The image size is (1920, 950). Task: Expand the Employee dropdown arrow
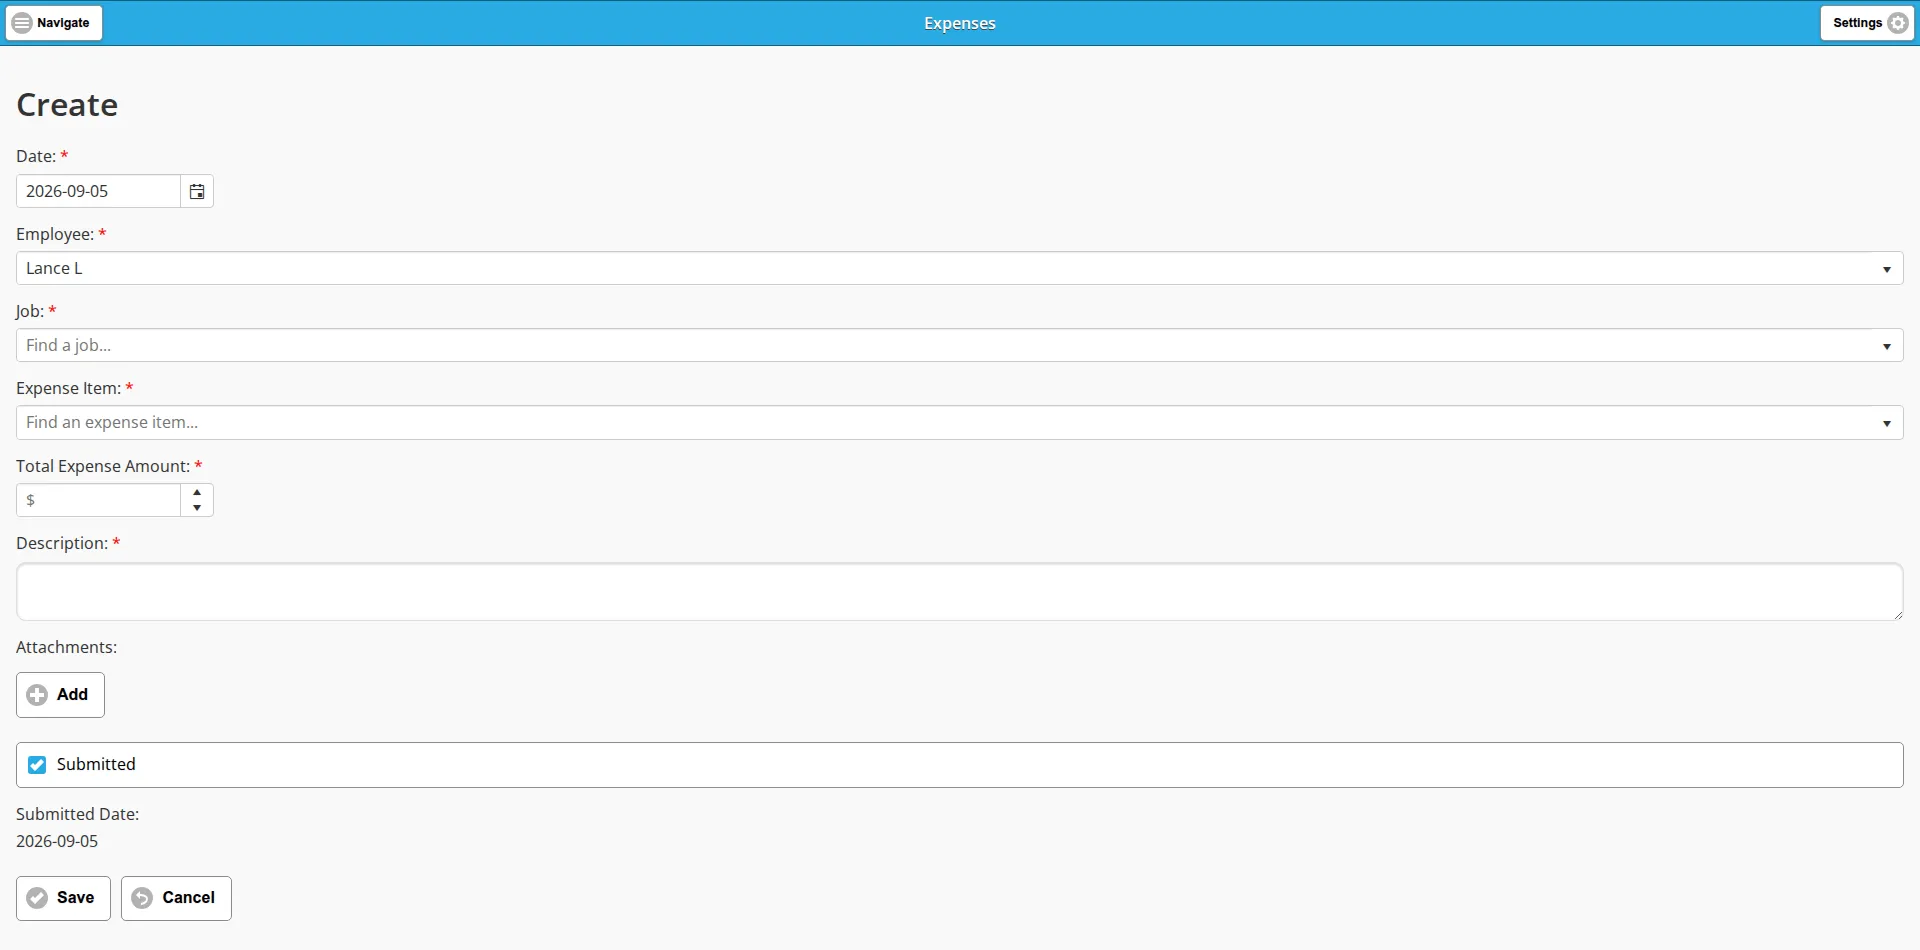point(1887,269)
